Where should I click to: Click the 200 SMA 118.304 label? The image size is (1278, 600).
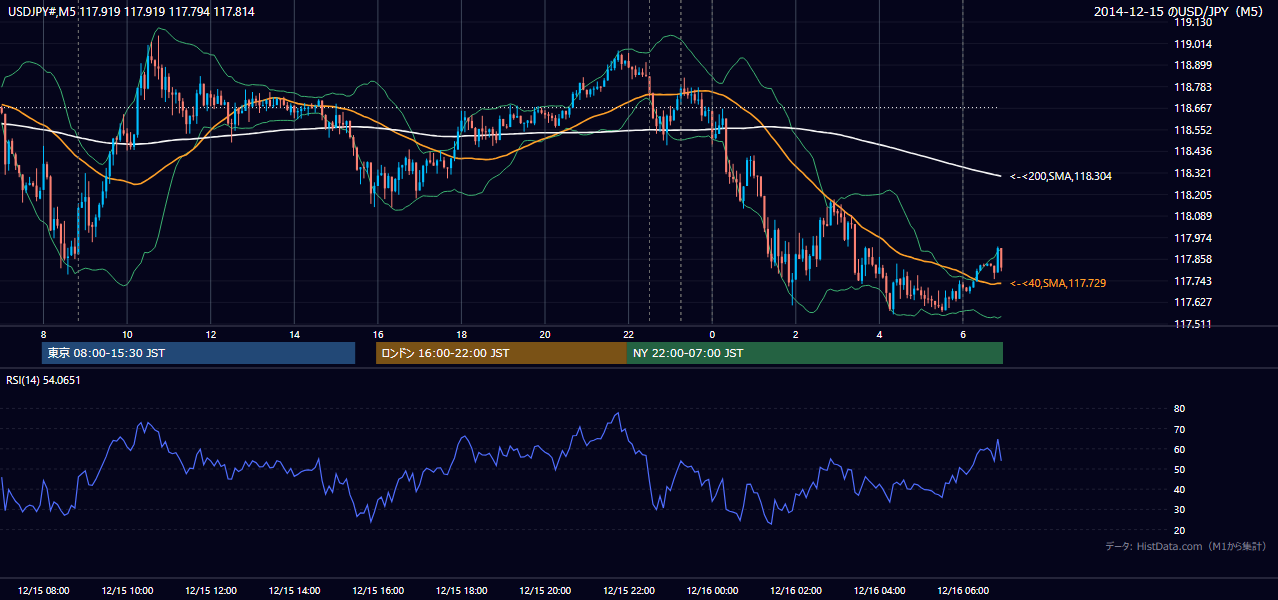(x=1061, y=176)
